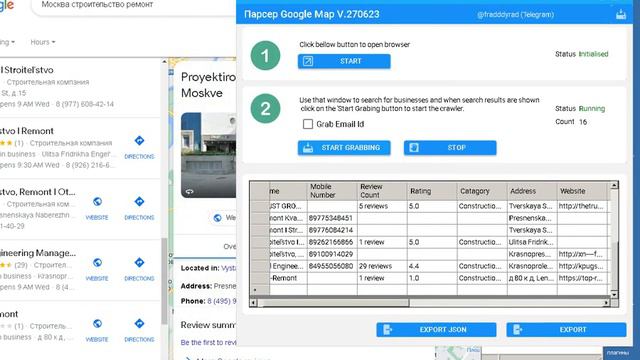The image size is (640, 360).
Task: Select the 1.0 rating cell
Action: tap(432, 278)
